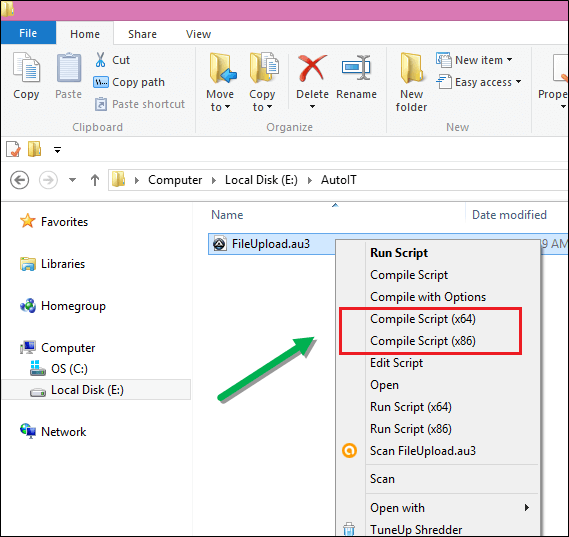This screenshot has width=569, height=537.
Task: Create a New folder from the ribbon
Action: (411, 82)
